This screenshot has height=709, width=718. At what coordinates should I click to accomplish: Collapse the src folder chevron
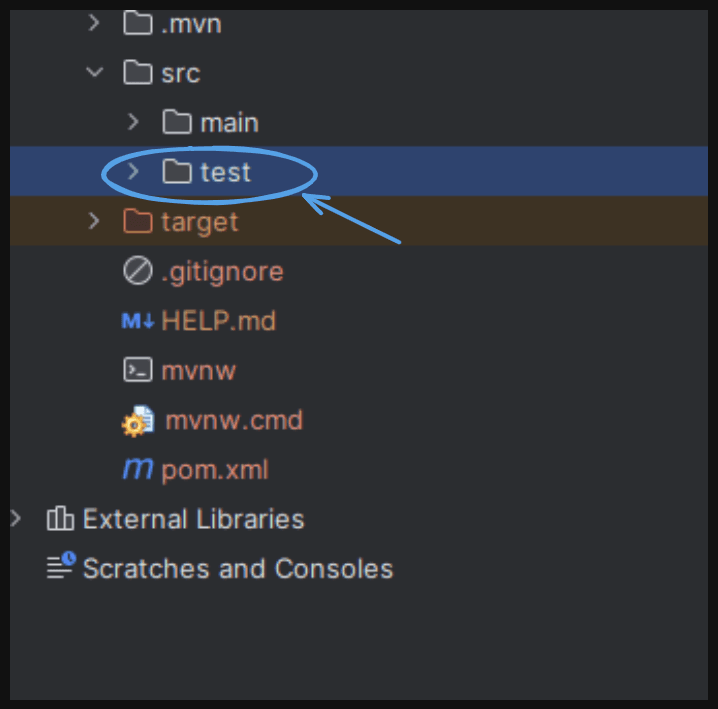95,72
